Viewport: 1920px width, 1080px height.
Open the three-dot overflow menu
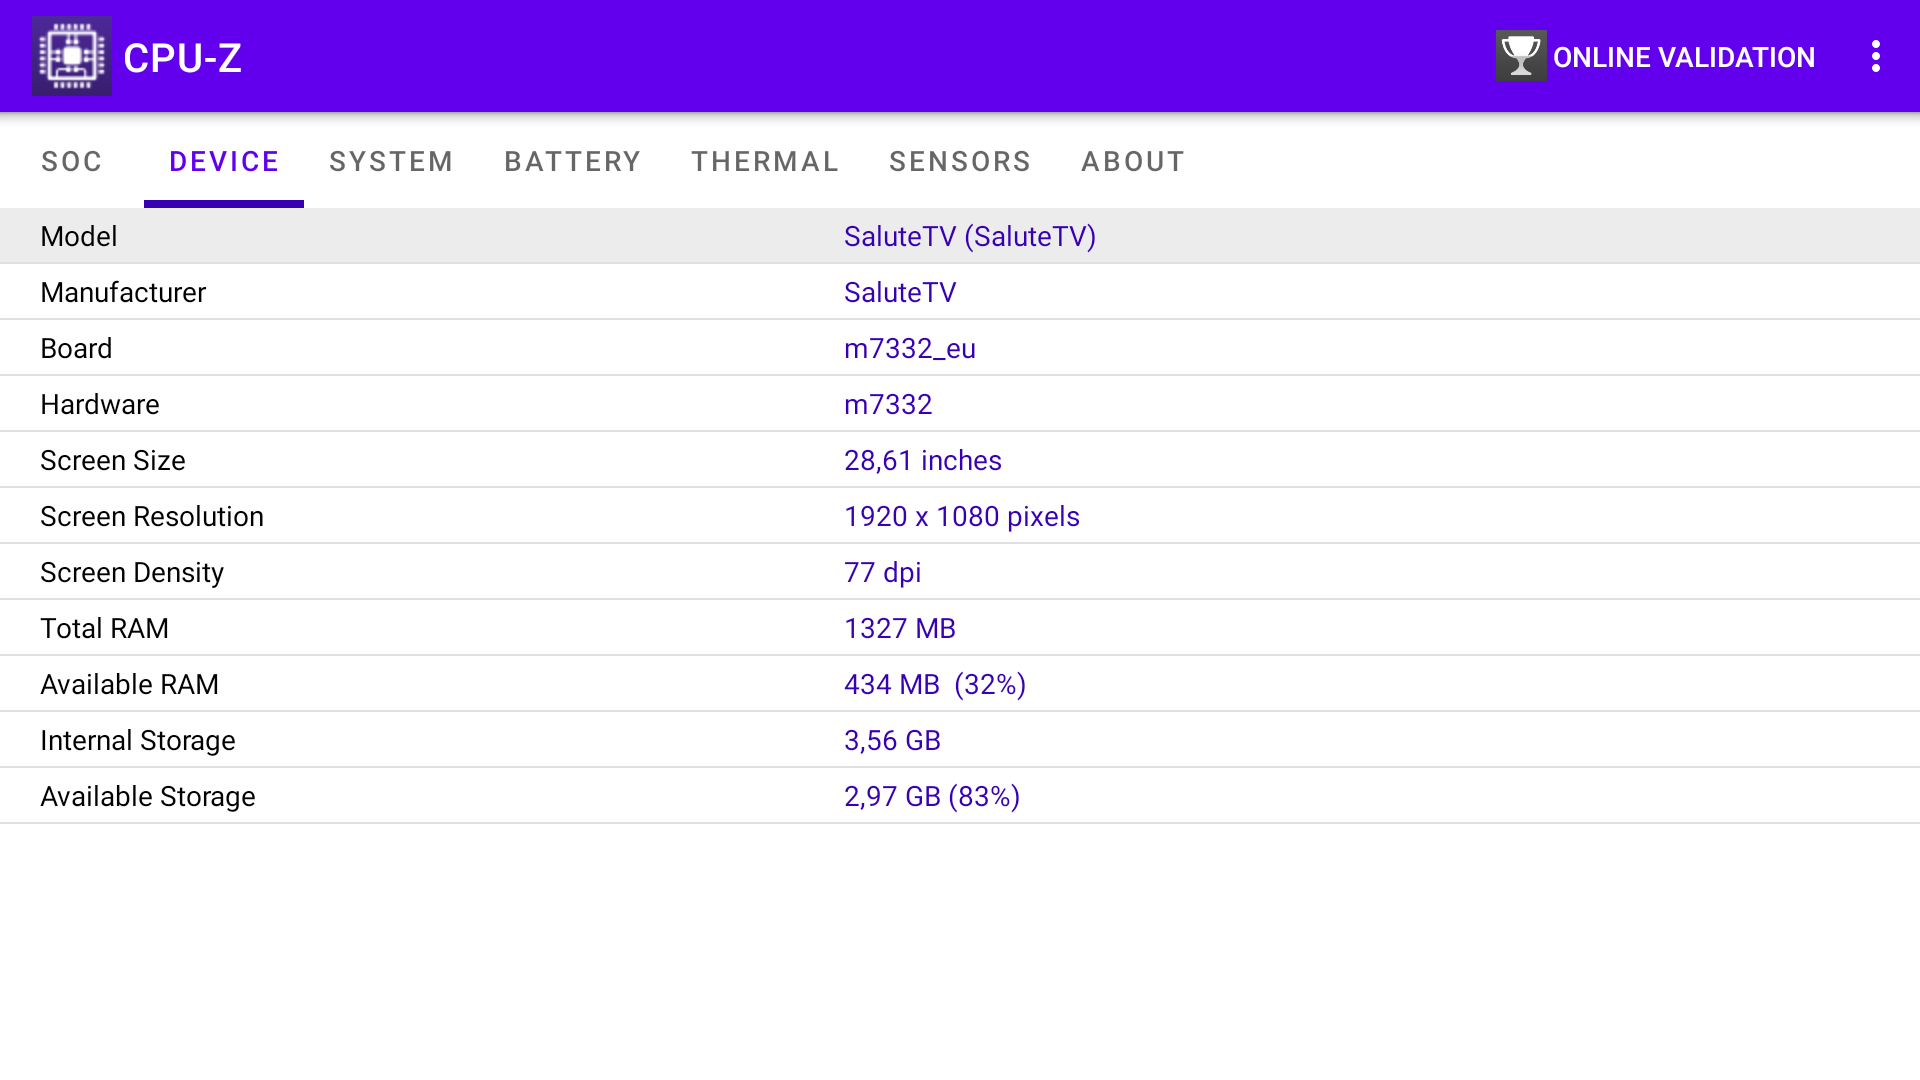click(x=1876, y=56)
